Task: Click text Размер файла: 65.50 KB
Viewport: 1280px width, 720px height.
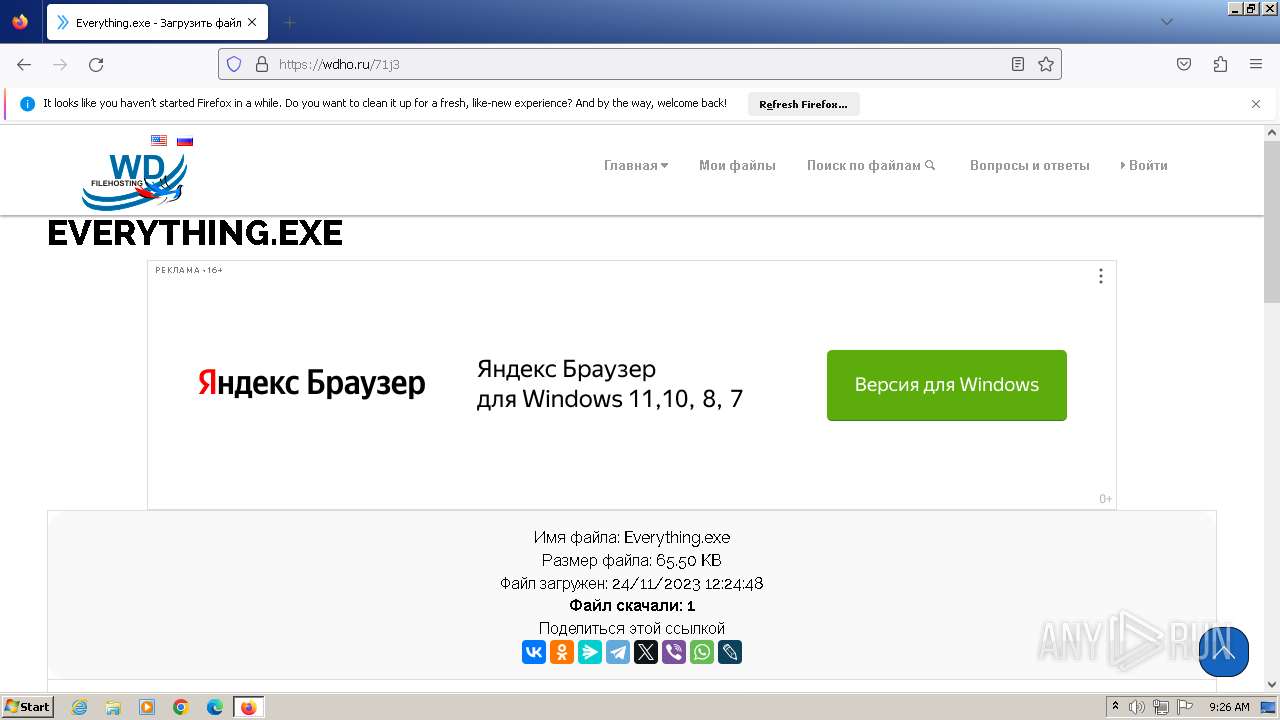Action: tap(632, 560)
